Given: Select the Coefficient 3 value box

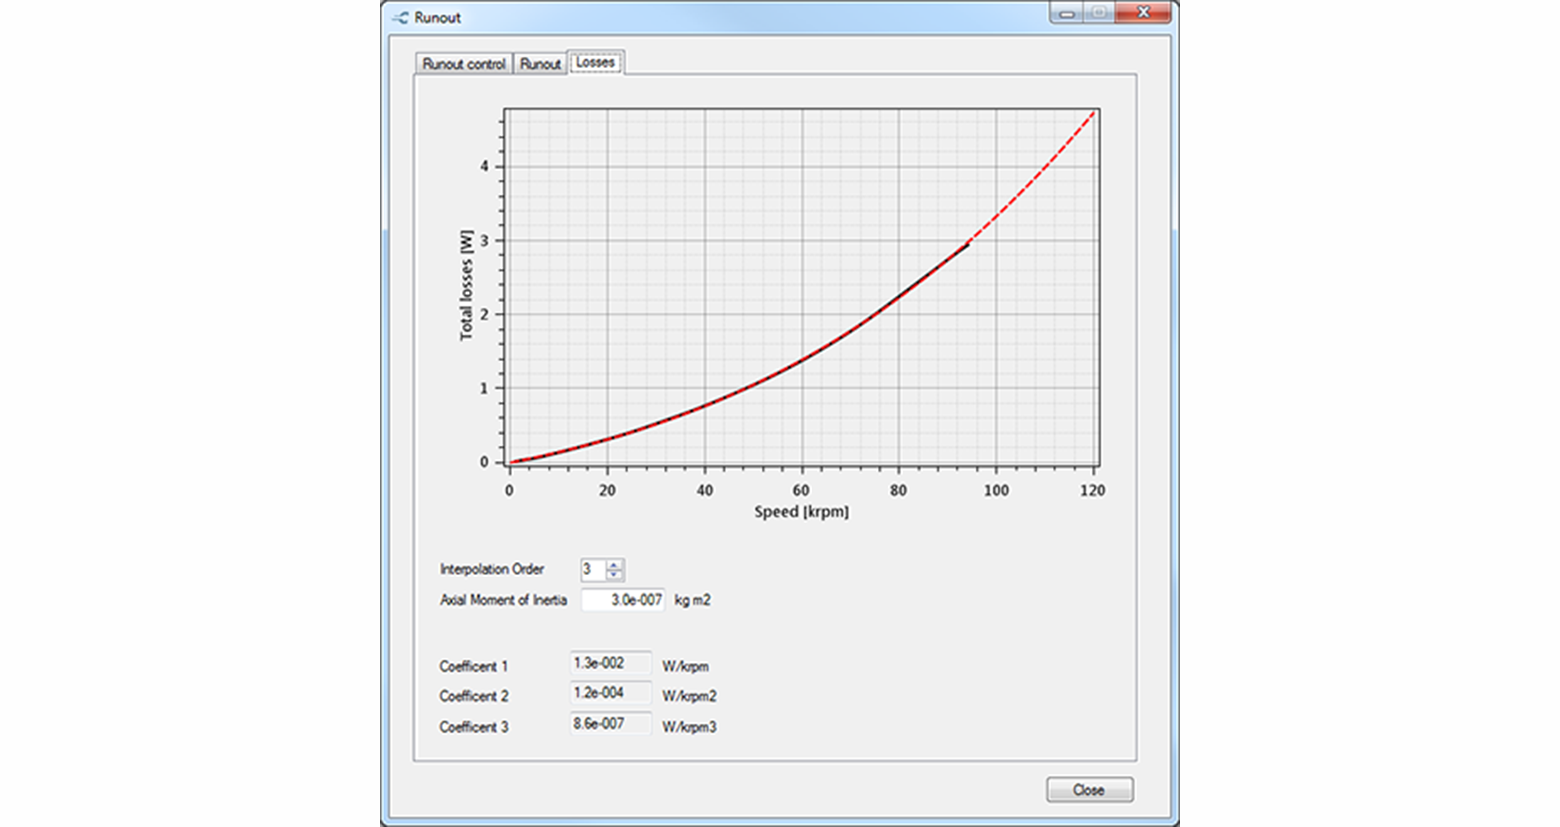Looking at the screenshot, I should 610,724.
